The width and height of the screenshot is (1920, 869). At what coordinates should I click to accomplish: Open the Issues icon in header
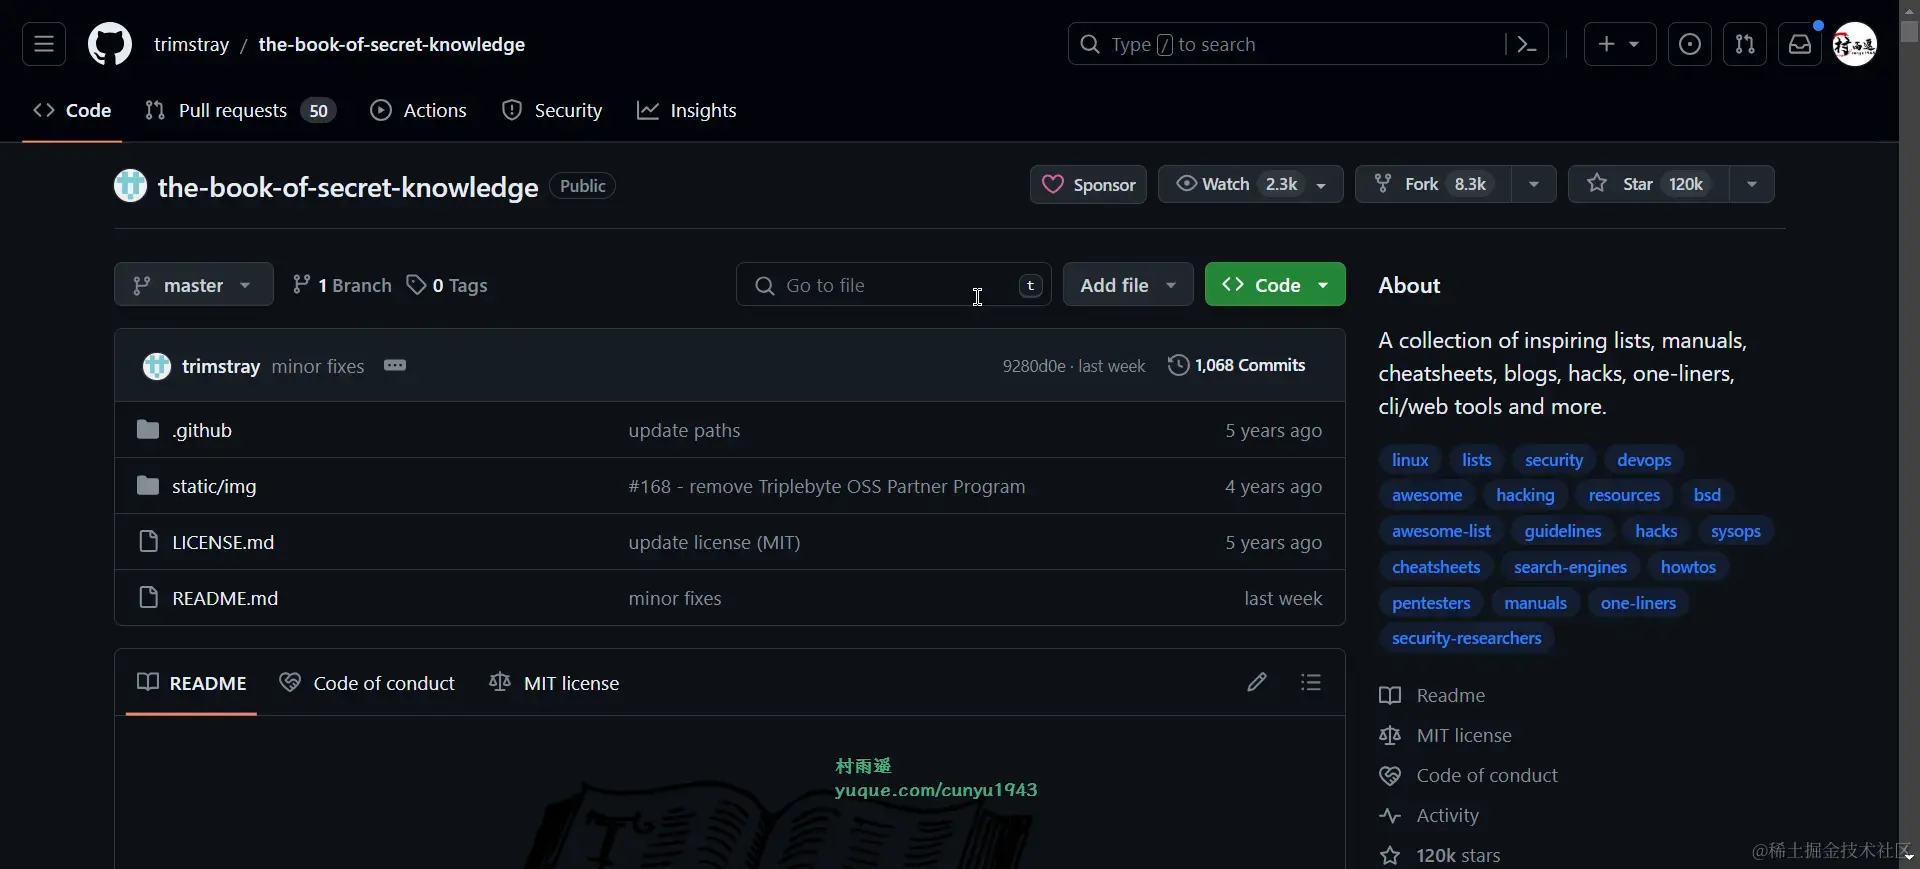1690,44
